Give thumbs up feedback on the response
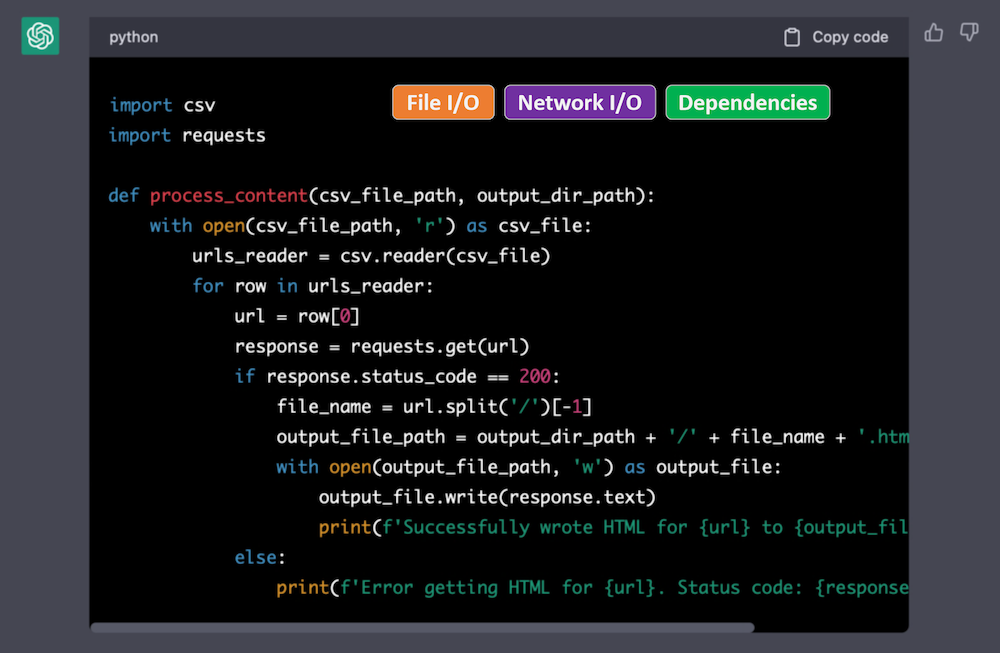This screenshot has width=1000, height=653. click(x=933, y=33)
